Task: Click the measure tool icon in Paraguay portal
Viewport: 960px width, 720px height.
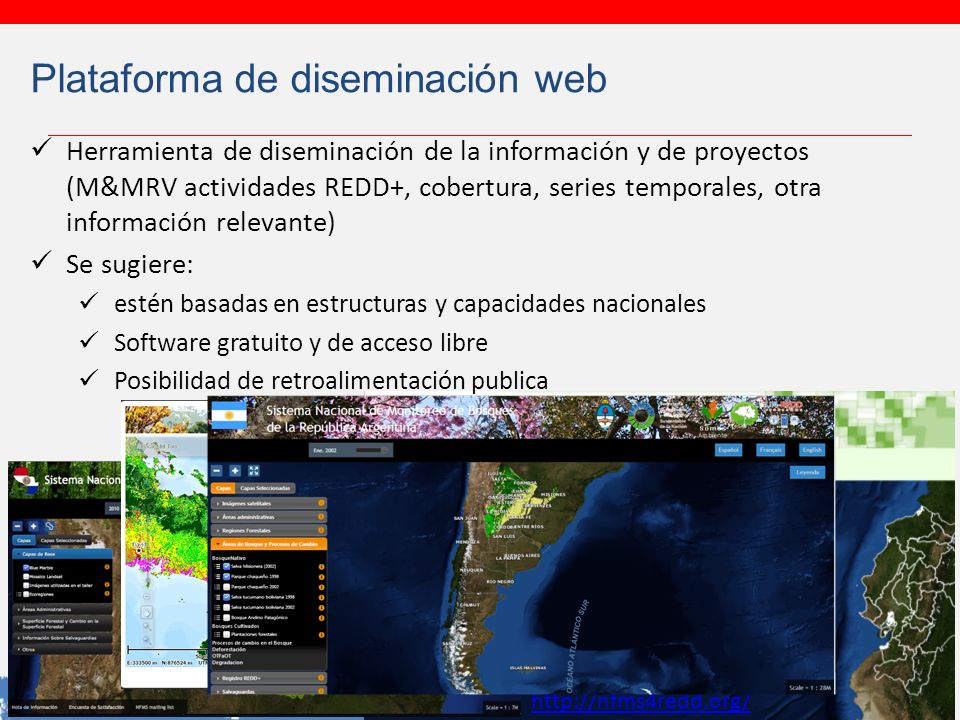Action: point(49,526)
